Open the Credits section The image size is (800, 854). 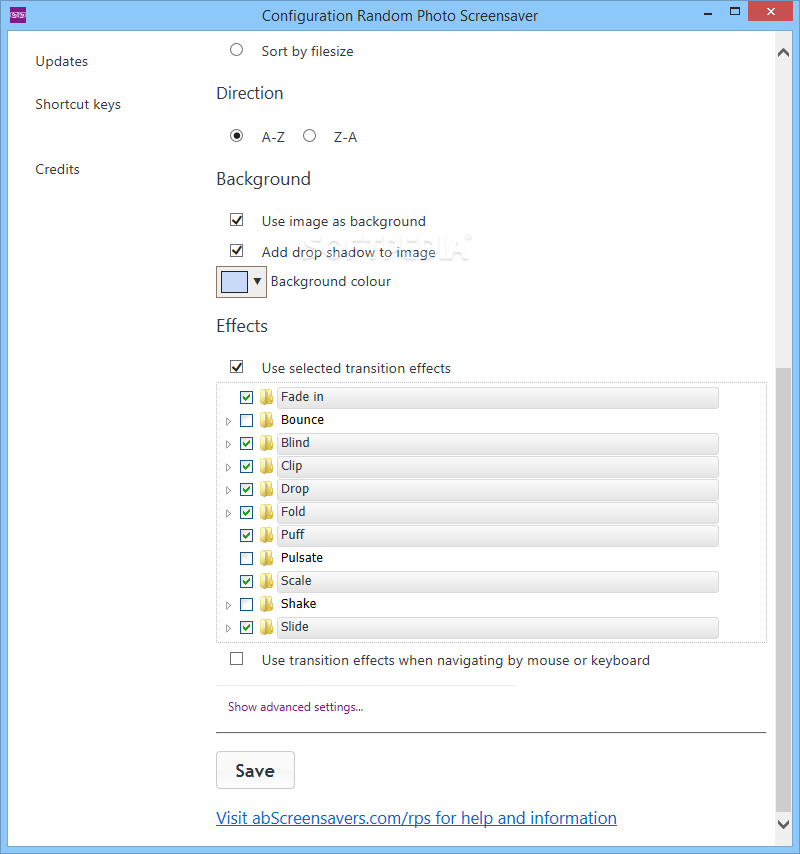tap(57, 169)
